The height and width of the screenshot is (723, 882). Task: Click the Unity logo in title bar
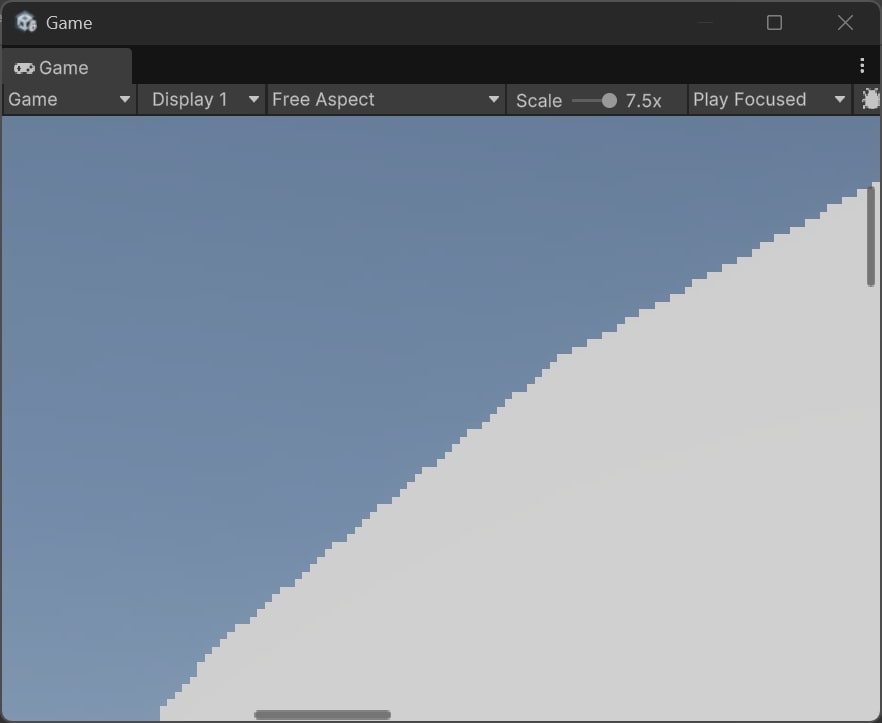[26, 23]
